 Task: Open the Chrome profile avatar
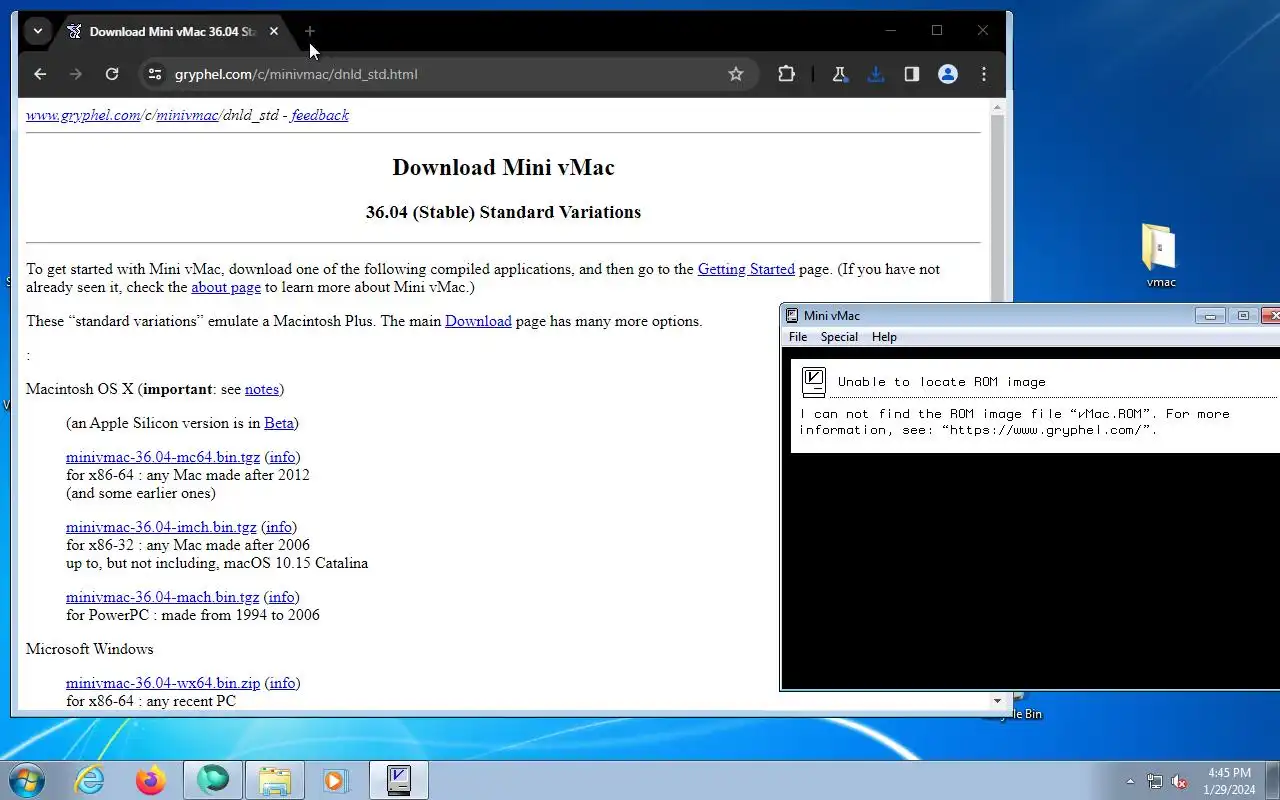pos(948,74)
